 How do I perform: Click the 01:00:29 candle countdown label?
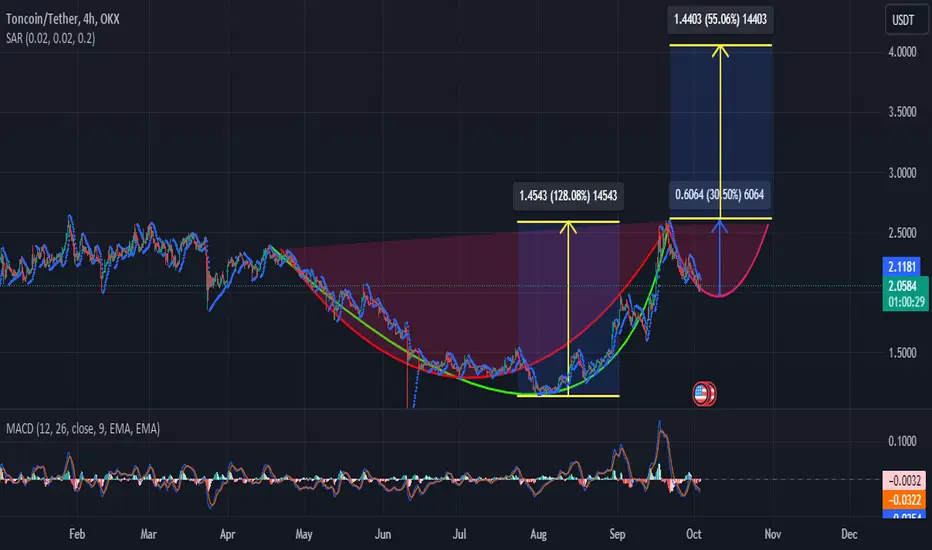[x=905, y=302]
